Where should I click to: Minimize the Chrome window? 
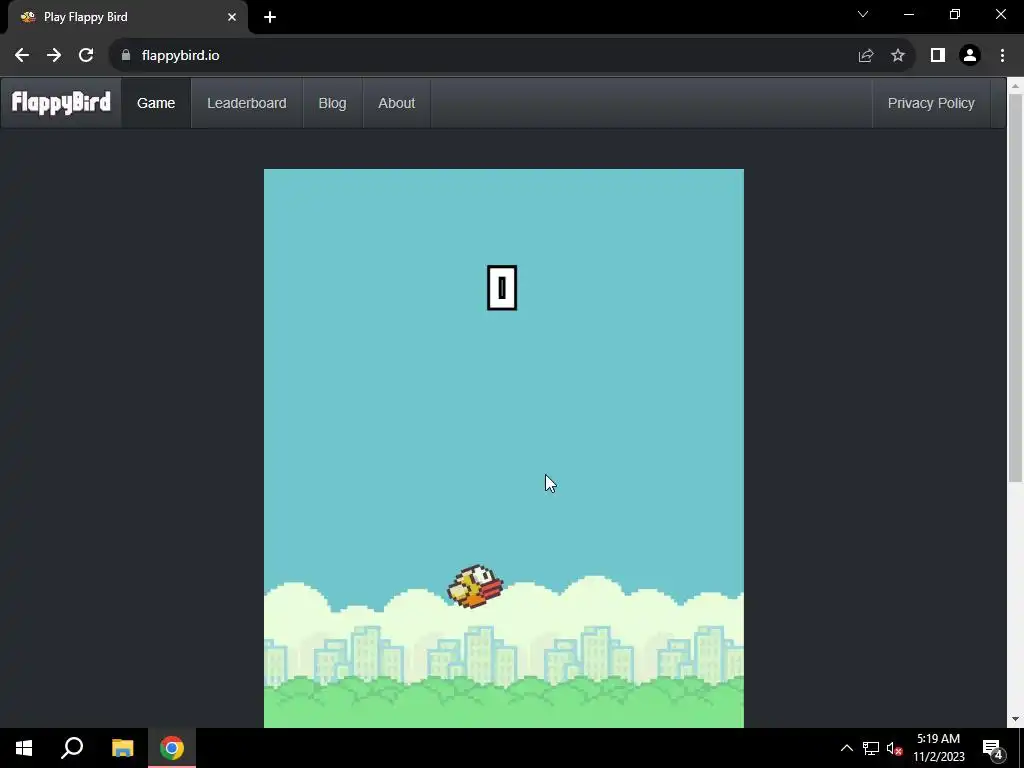tap(909, 14)
